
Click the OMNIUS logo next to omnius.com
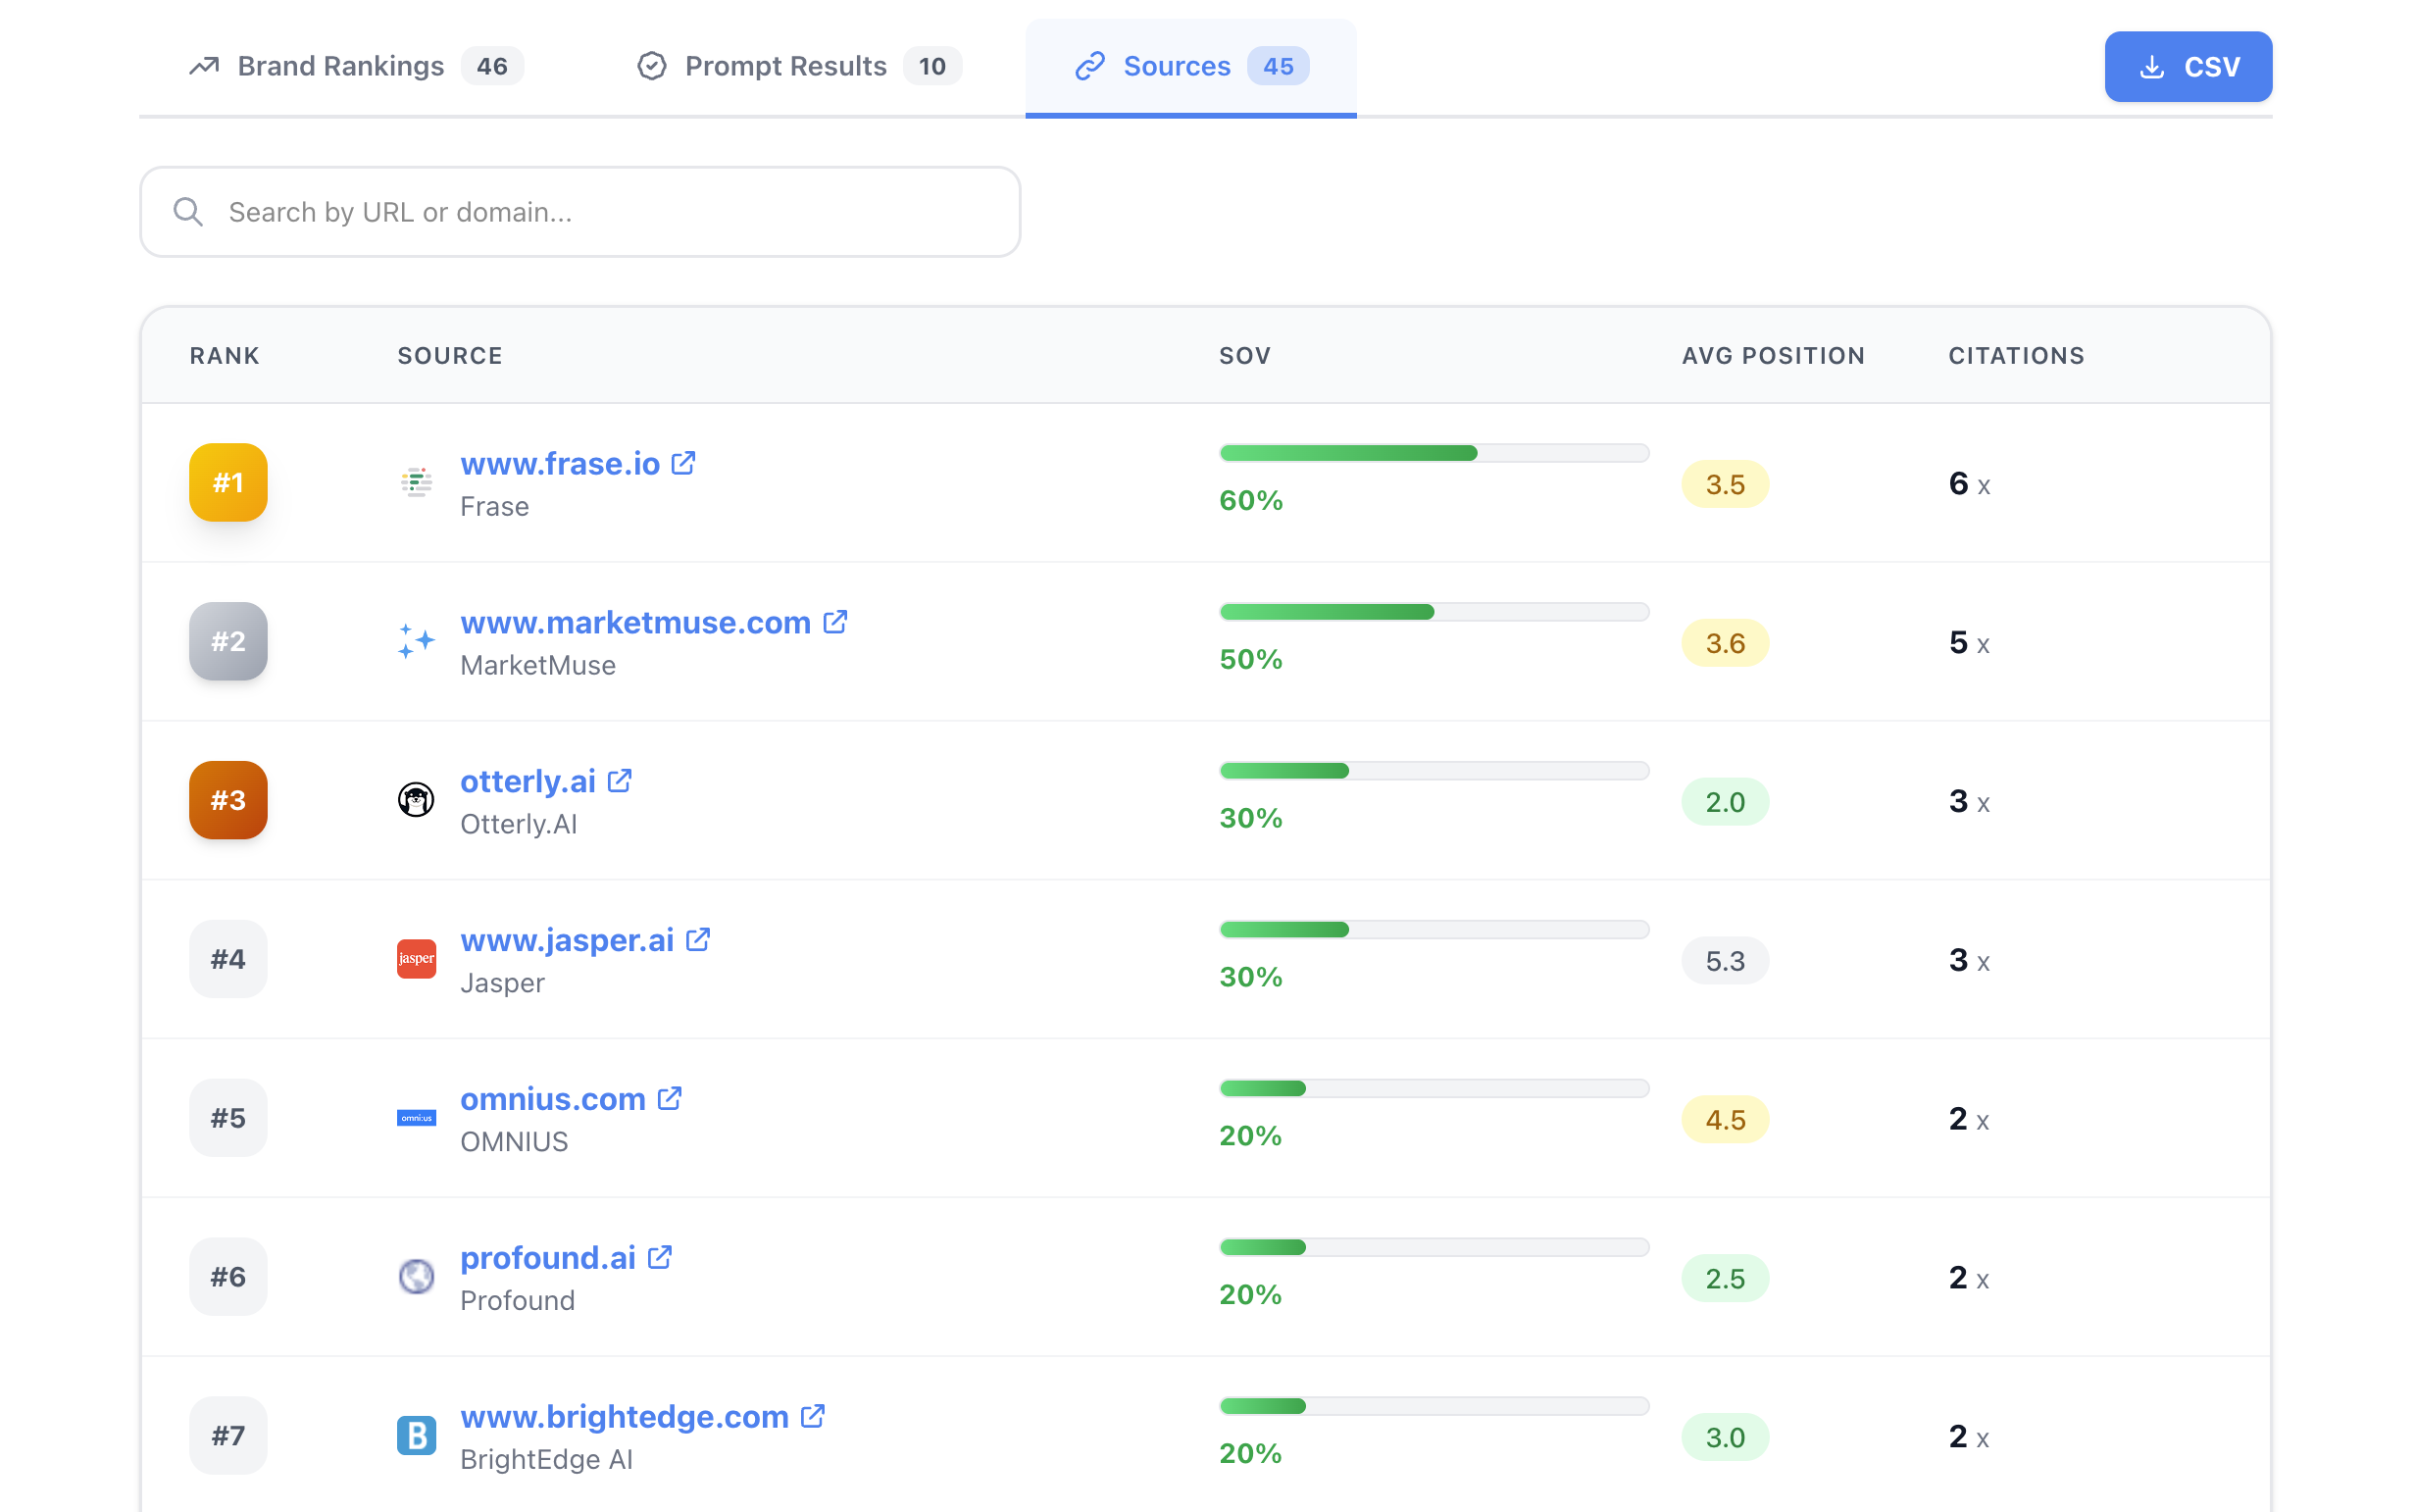pos(416,1117)
